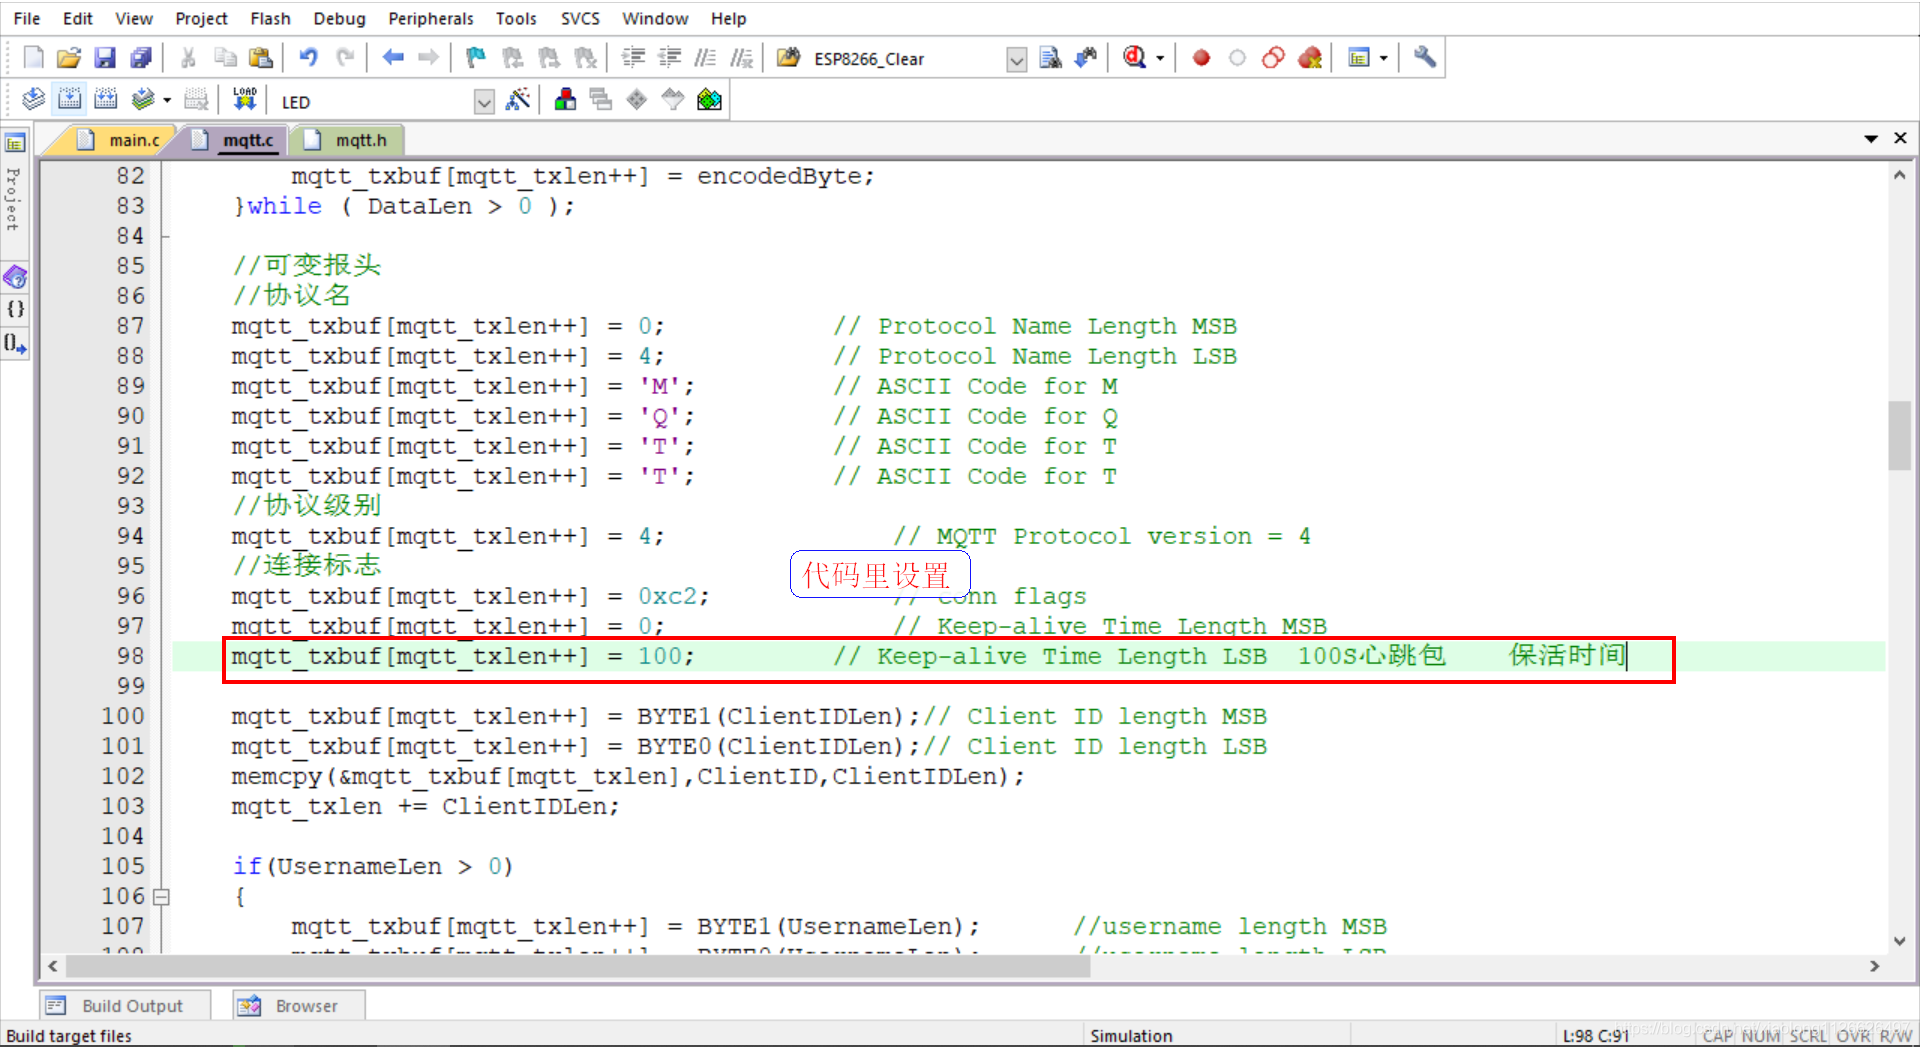The image size is (1920, 1047).
Task: Open the Tools menu
Action: click(x=516, y=18)
